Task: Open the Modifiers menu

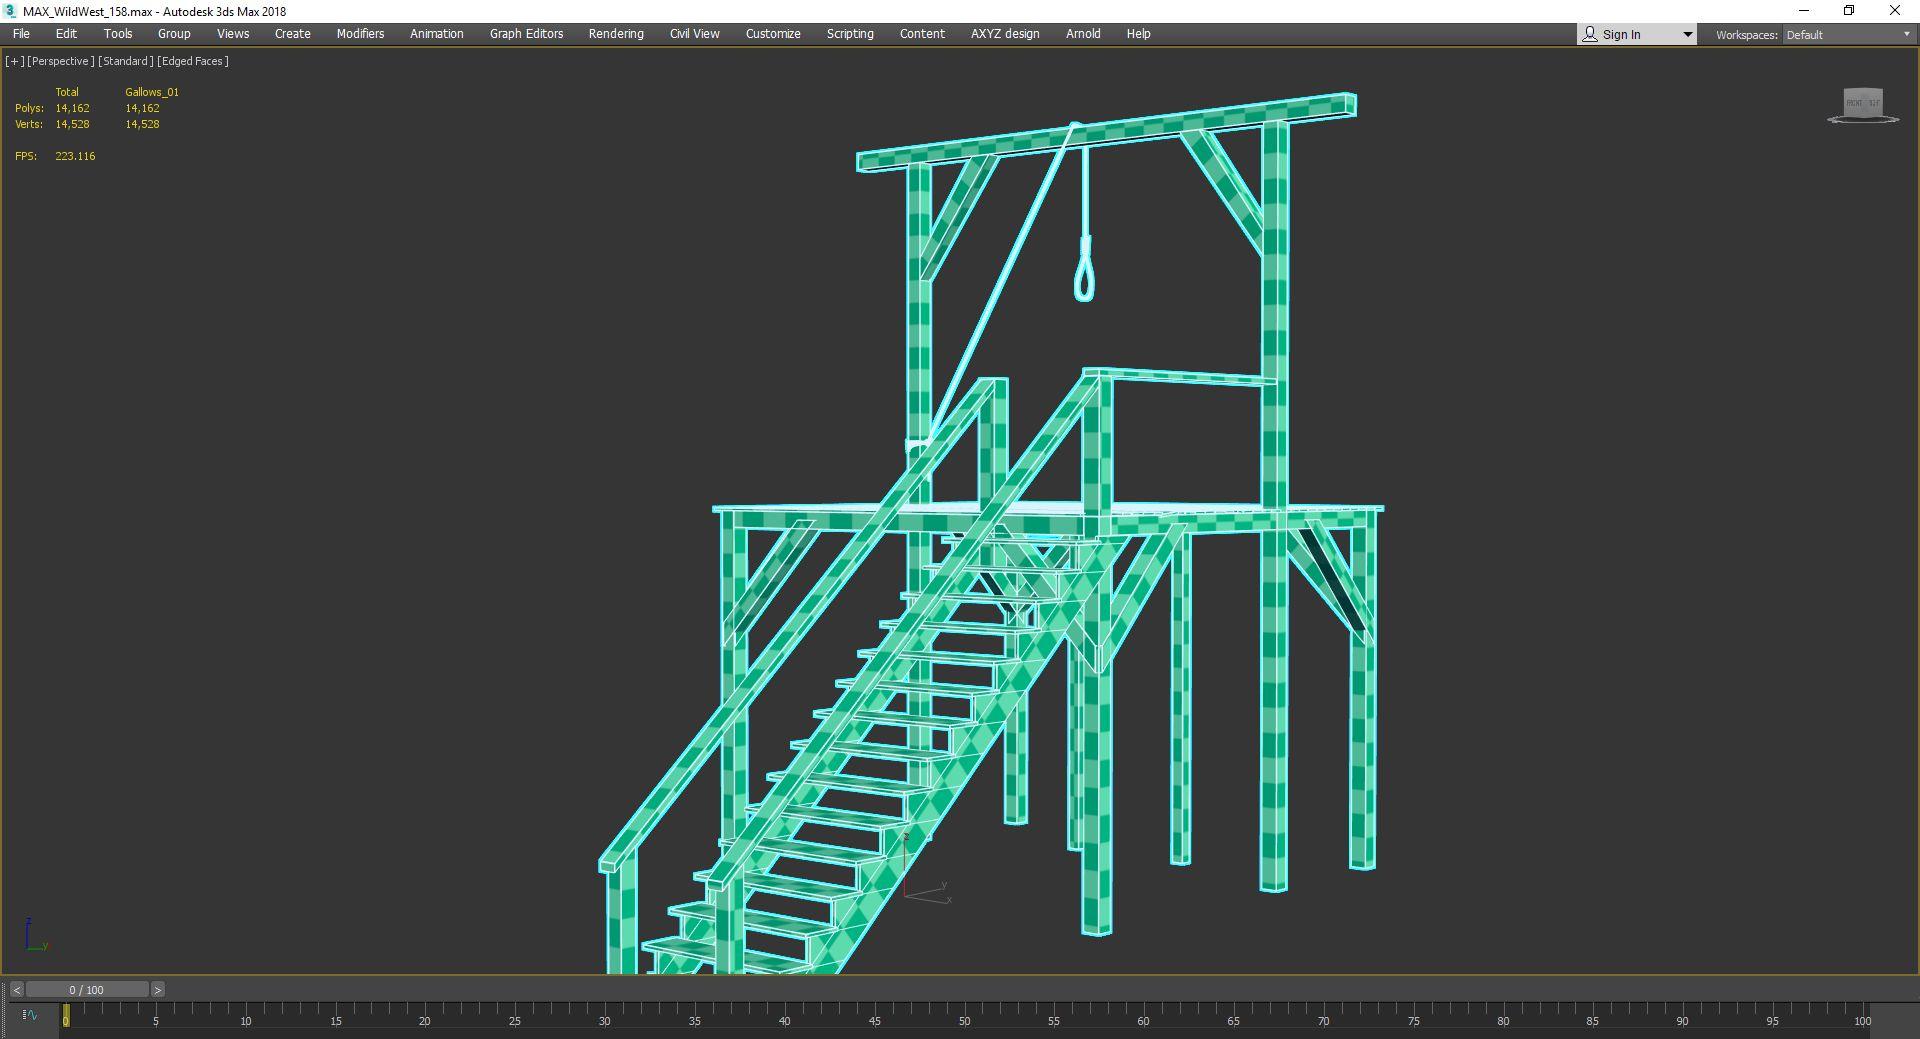Action: coord(360,34)
